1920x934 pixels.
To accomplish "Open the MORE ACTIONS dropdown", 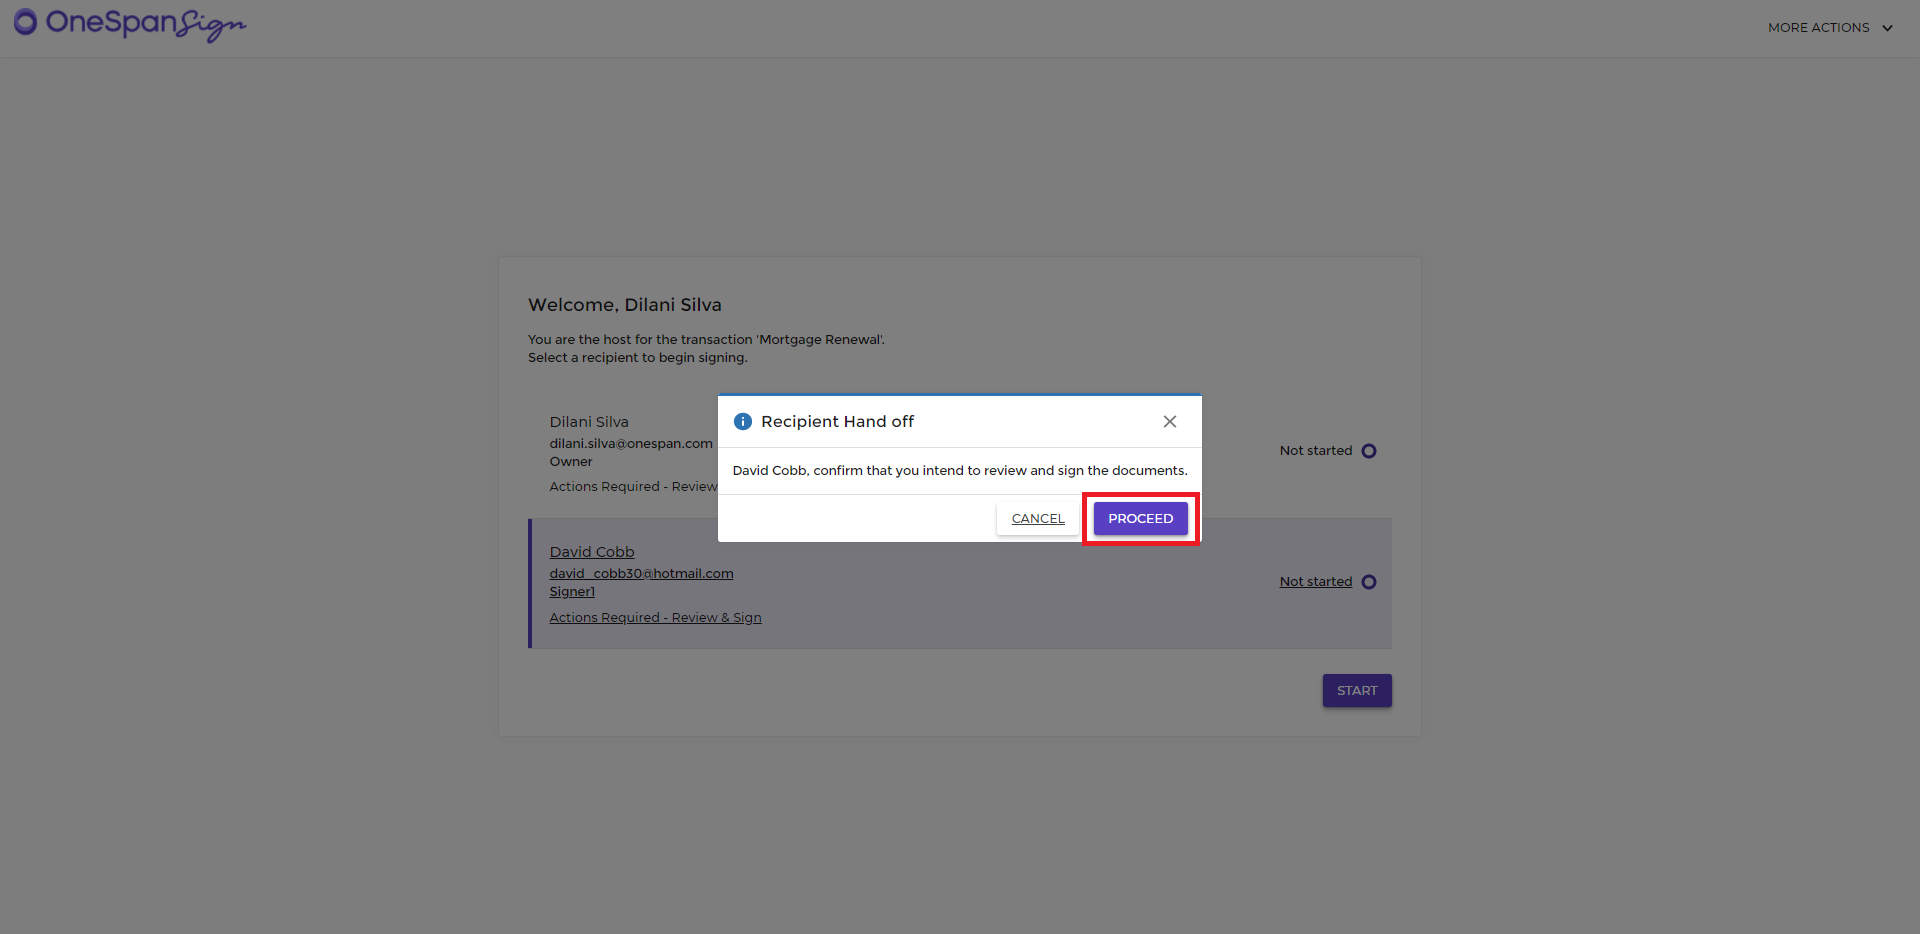I will (1830, 28).
